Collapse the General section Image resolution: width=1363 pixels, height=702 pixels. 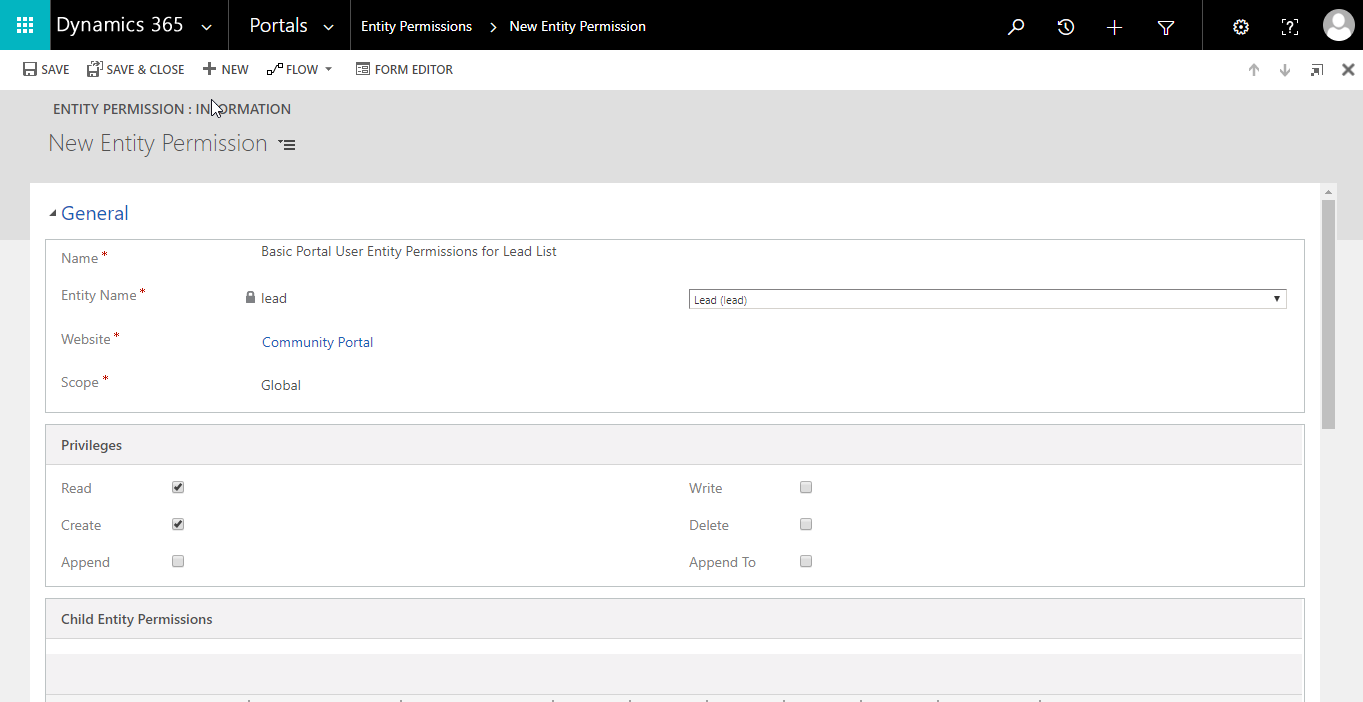pyautogui.click(x=53, y=214)
